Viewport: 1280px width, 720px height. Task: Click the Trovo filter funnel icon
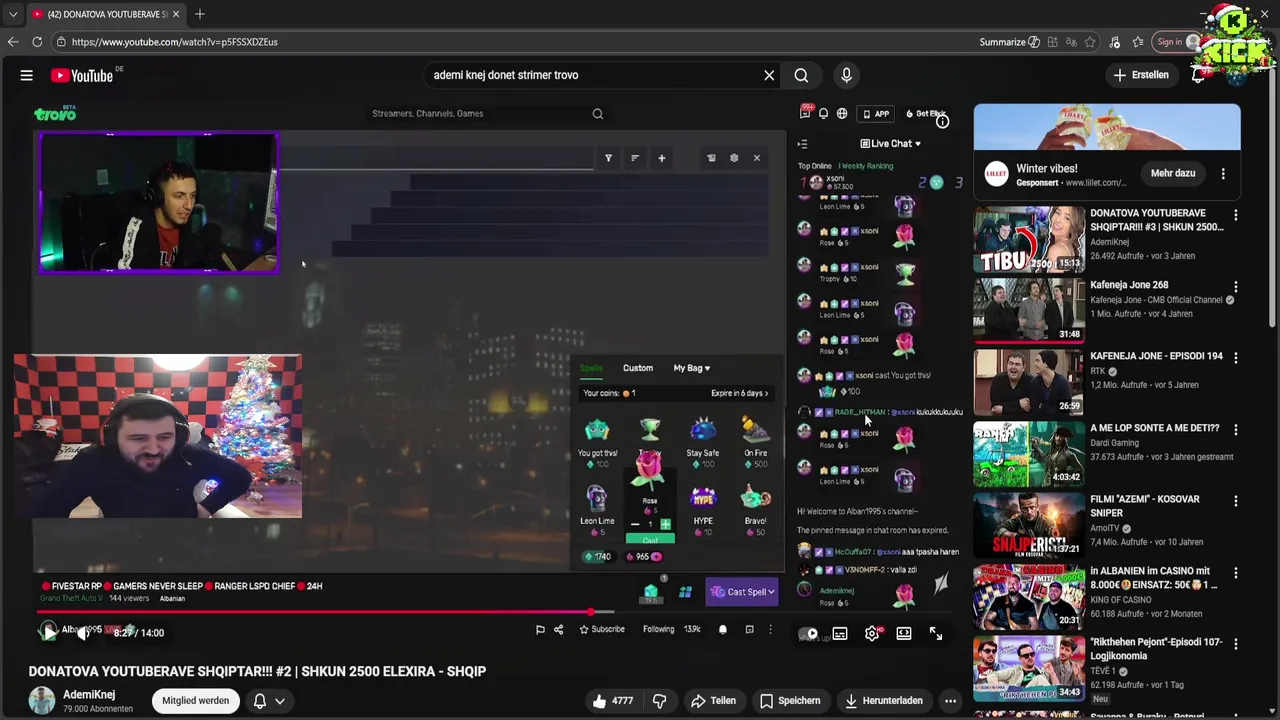[x=608, y=158]
